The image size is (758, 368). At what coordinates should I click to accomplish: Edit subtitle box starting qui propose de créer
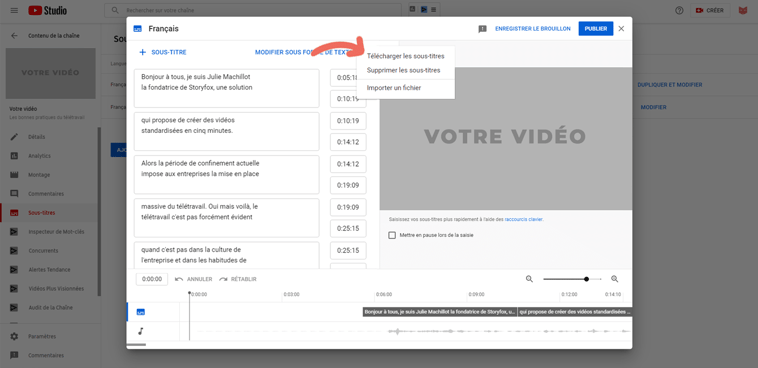[x=227, y=132]
